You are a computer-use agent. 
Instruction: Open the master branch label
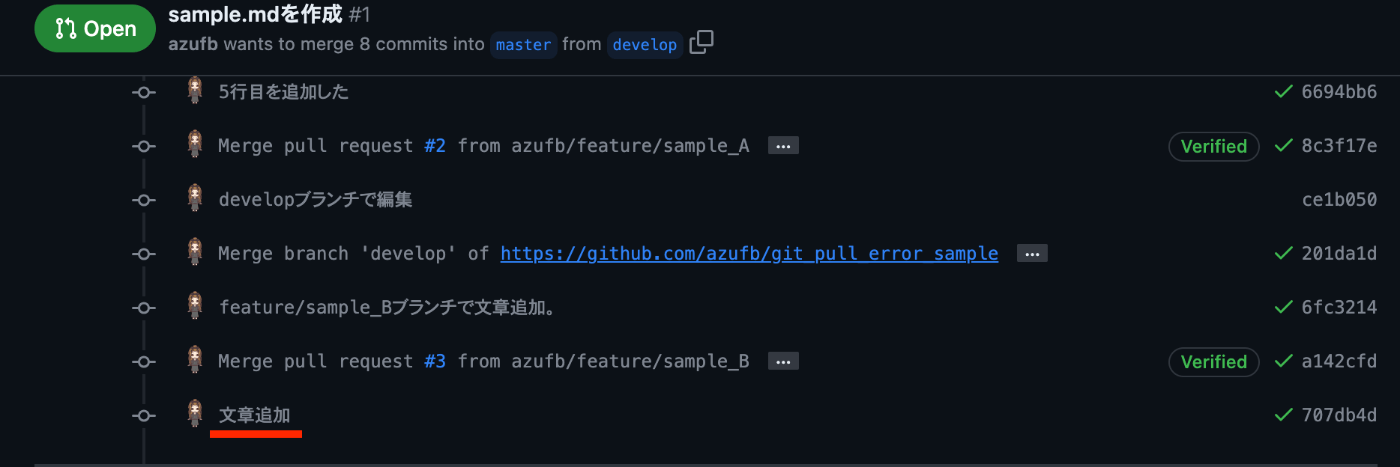(x=523, y=45)
